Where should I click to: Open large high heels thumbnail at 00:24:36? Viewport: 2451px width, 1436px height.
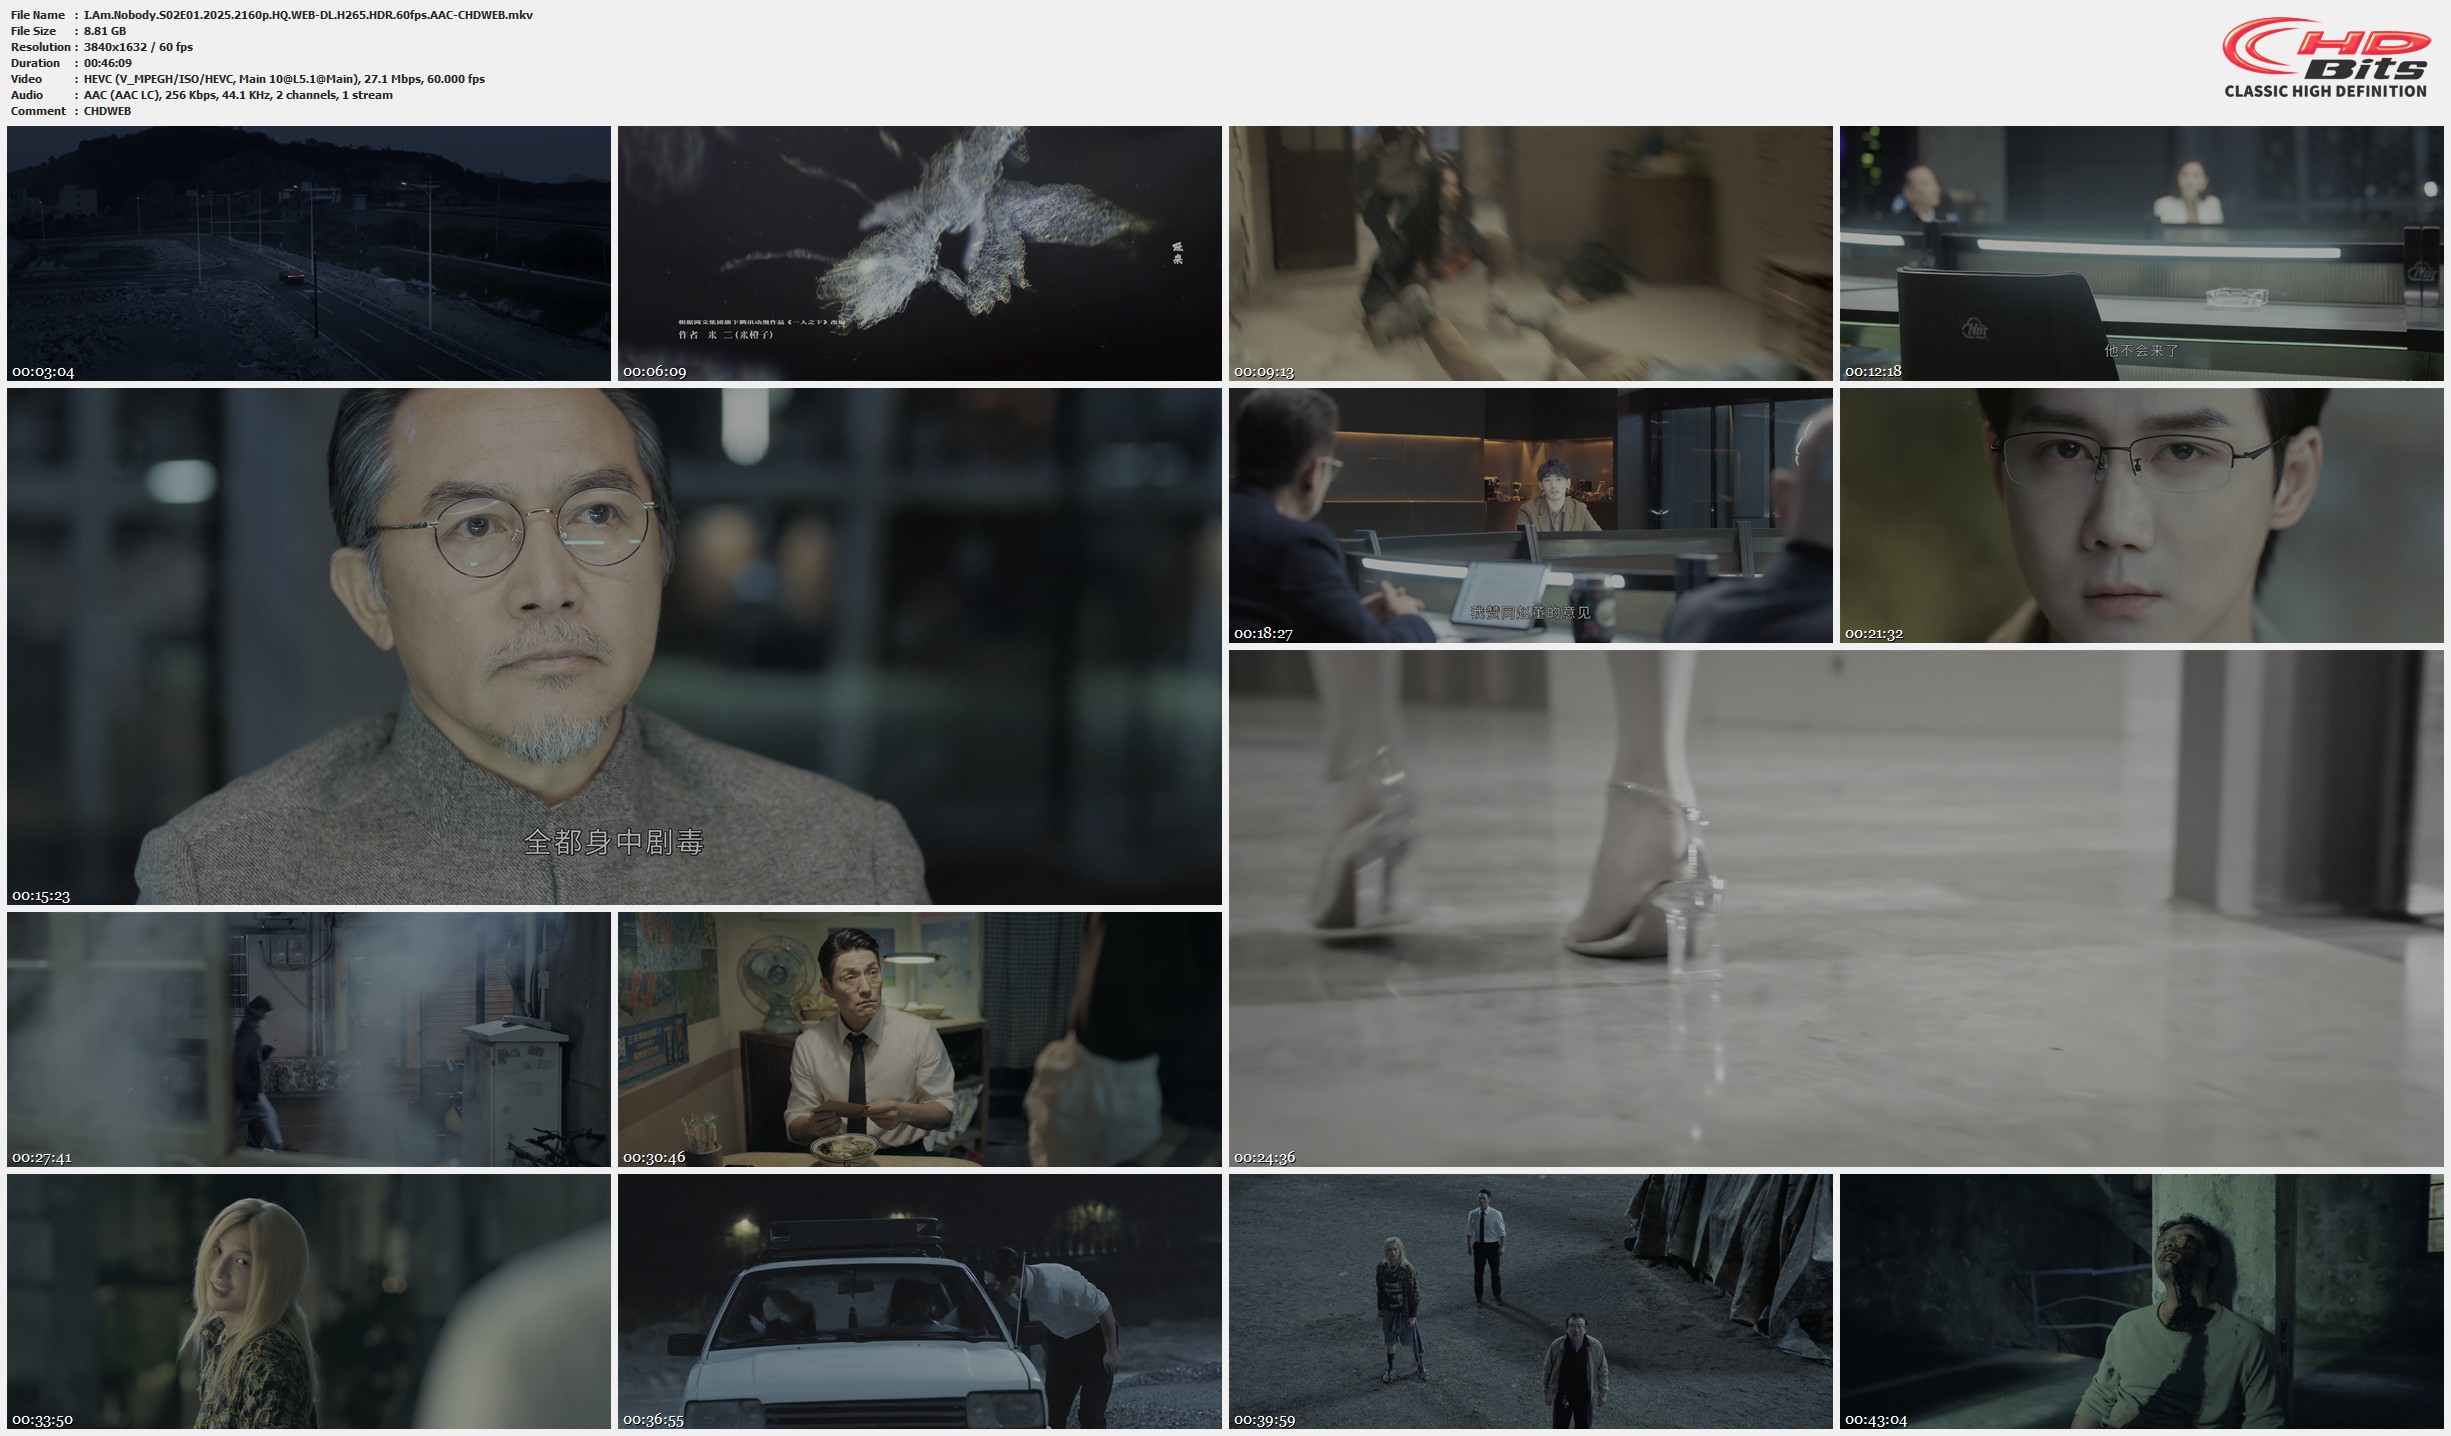[x=1835, y=908]
